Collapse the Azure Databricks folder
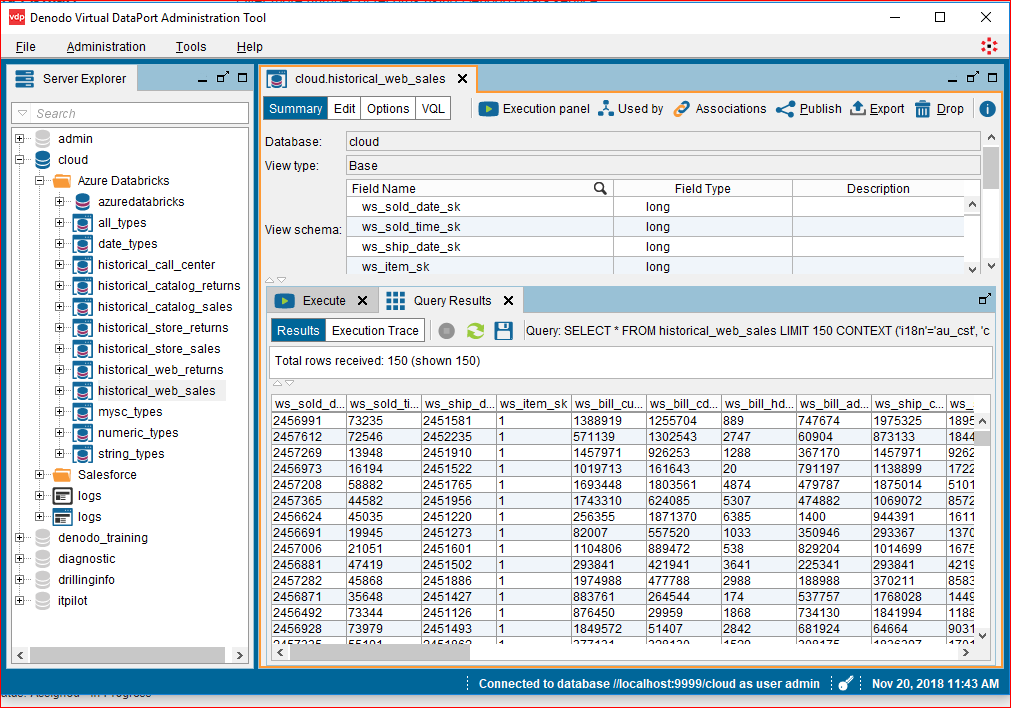Screen dimensions: 1011x708 (40, 181)
